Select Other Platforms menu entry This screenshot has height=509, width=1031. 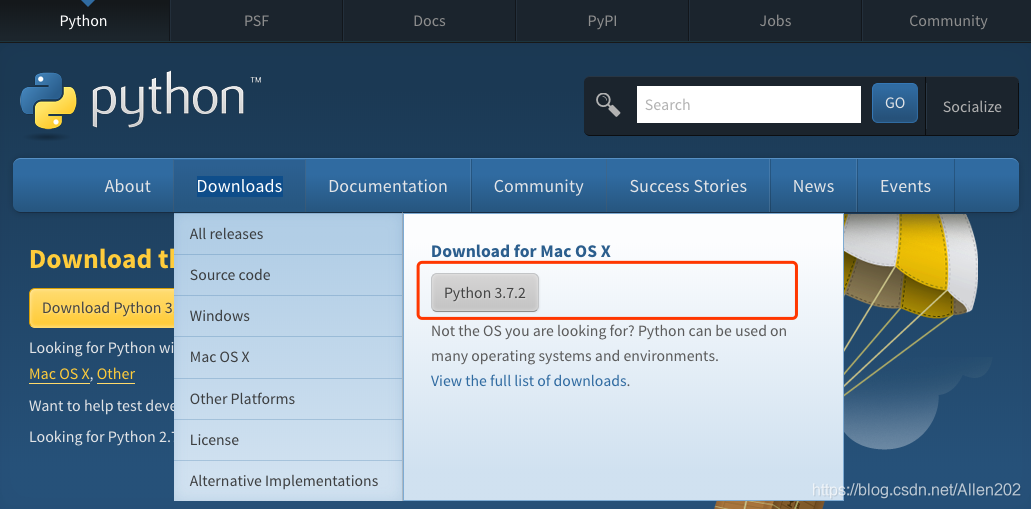click(288, 399)
